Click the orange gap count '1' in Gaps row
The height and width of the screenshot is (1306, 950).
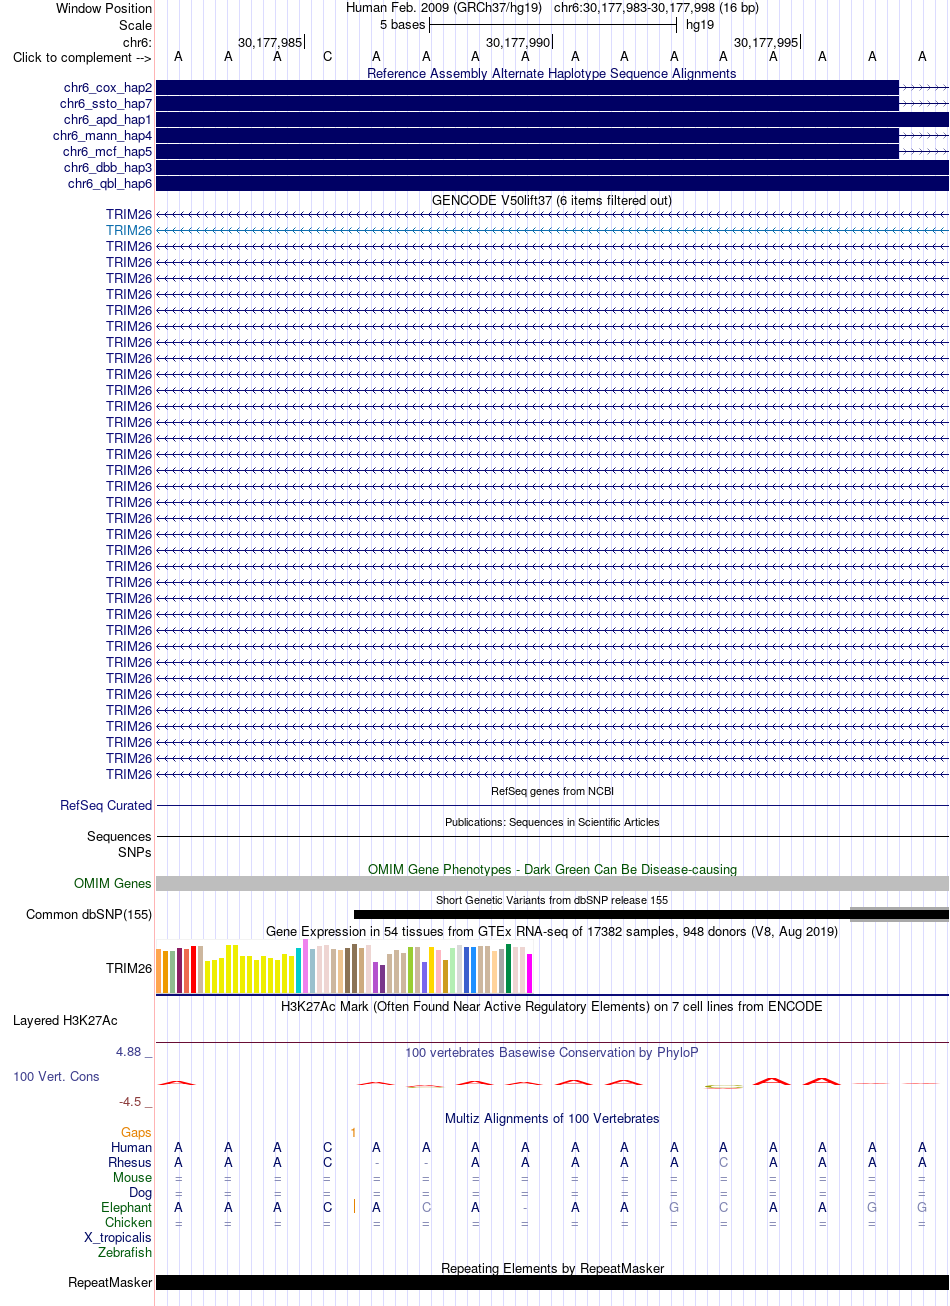click(x=353, y=1132)
